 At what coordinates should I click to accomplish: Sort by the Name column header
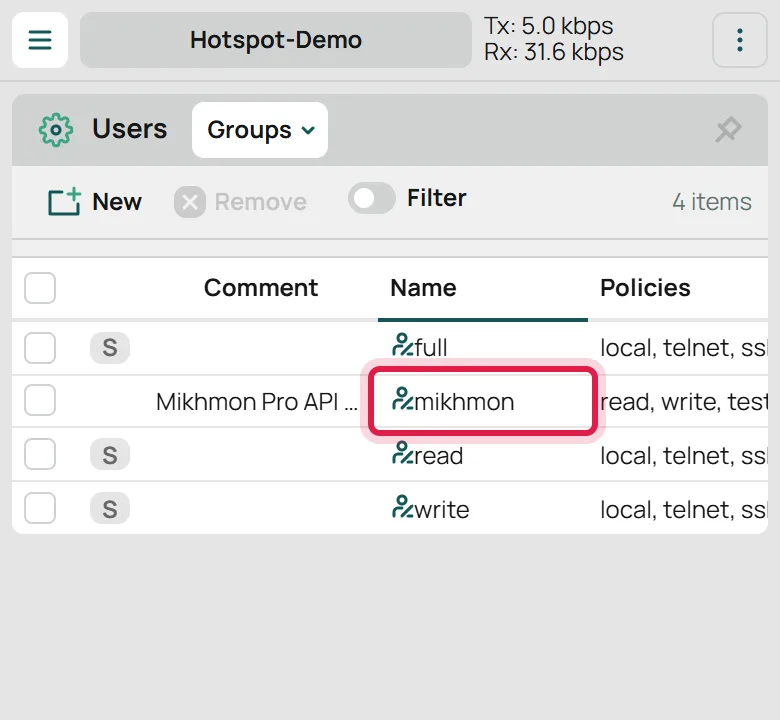coord(423,288)
